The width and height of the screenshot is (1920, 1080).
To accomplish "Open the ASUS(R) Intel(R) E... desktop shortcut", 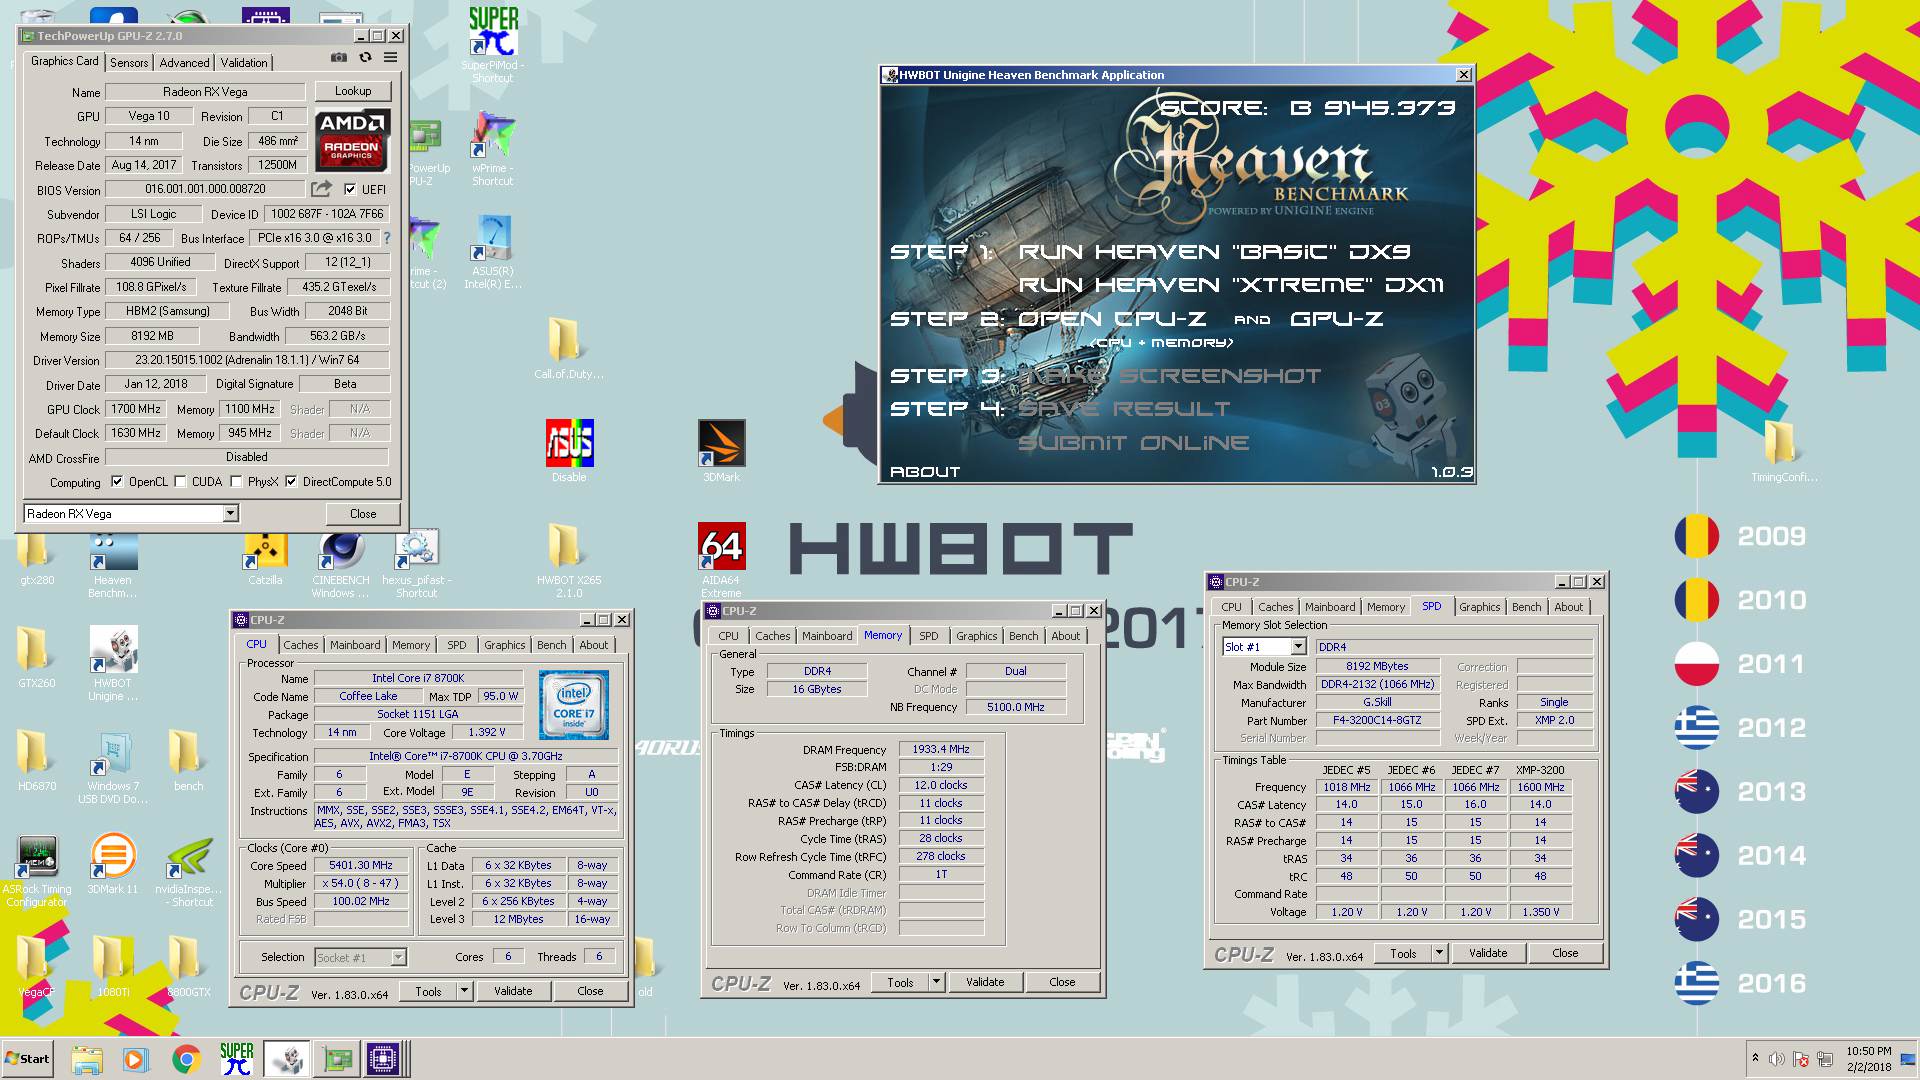I will (x=493, y=252).
